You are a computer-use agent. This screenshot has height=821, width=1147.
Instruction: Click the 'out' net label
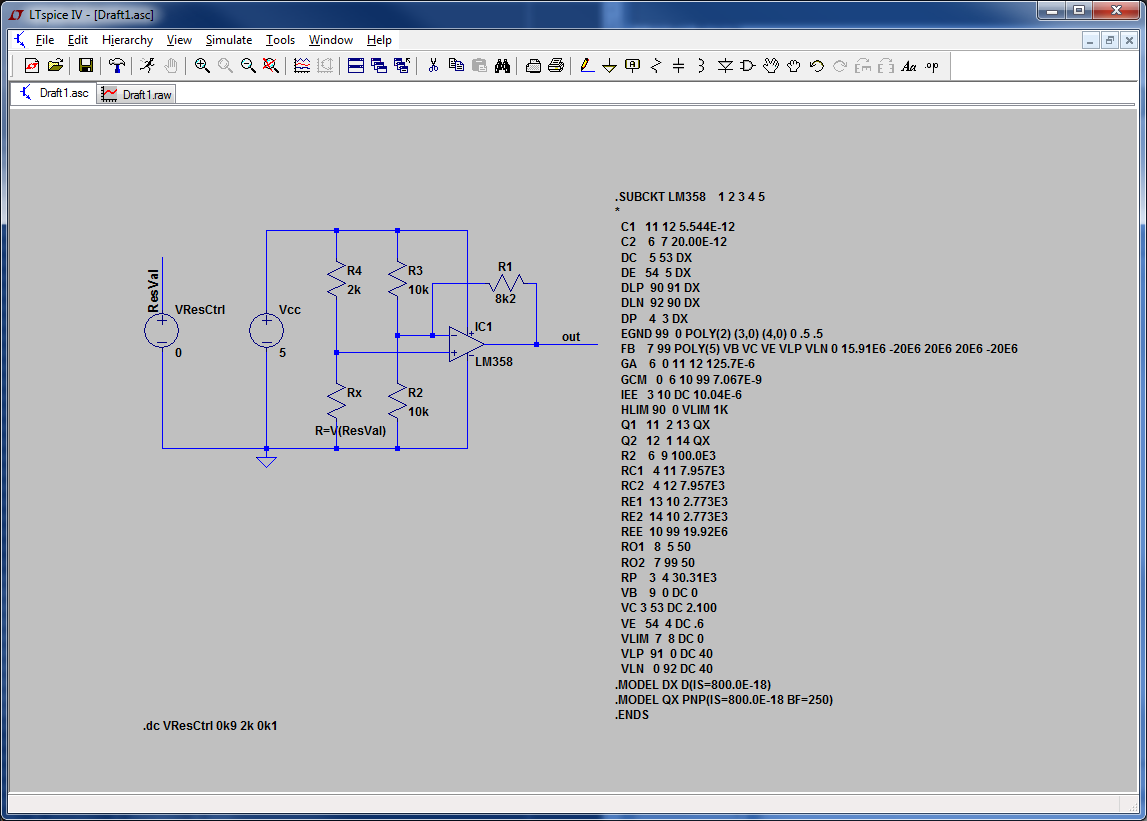571,337
